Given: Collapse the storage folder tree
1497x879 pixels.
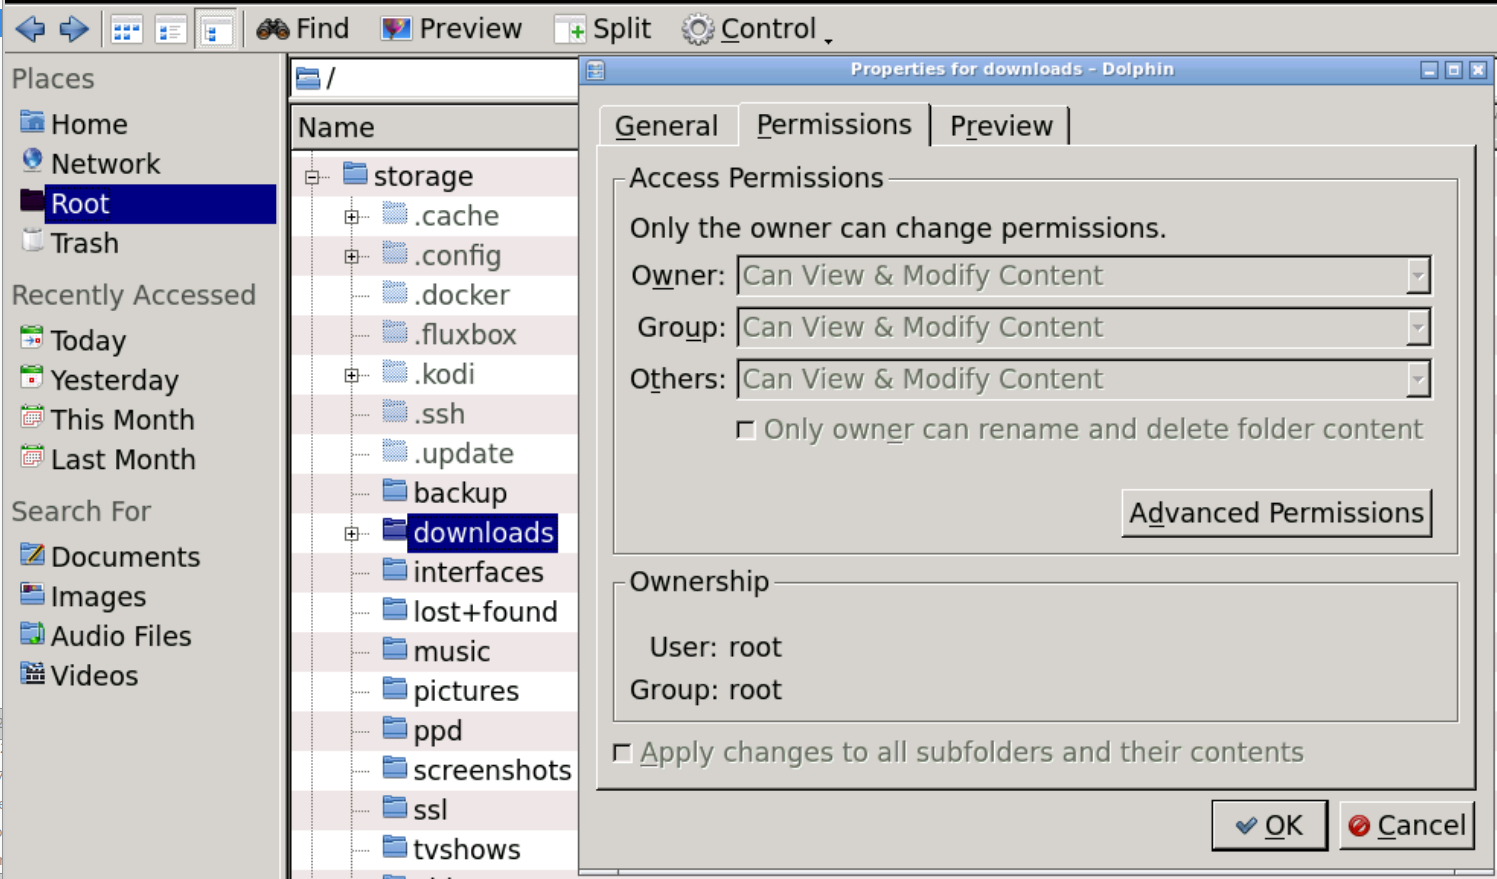Looking at the screenshot, I should click(312, 178).
